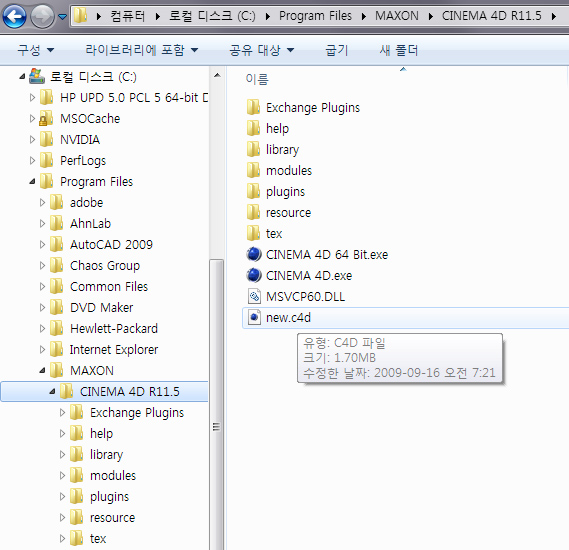Expand HP UPD 5.0 PCL 5 folder node
This screenshot has height=550, width=569.
(32, 98)
